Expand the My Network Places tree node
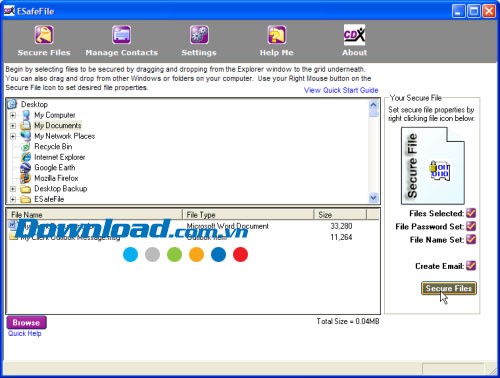500x378 pixels. 13,136
